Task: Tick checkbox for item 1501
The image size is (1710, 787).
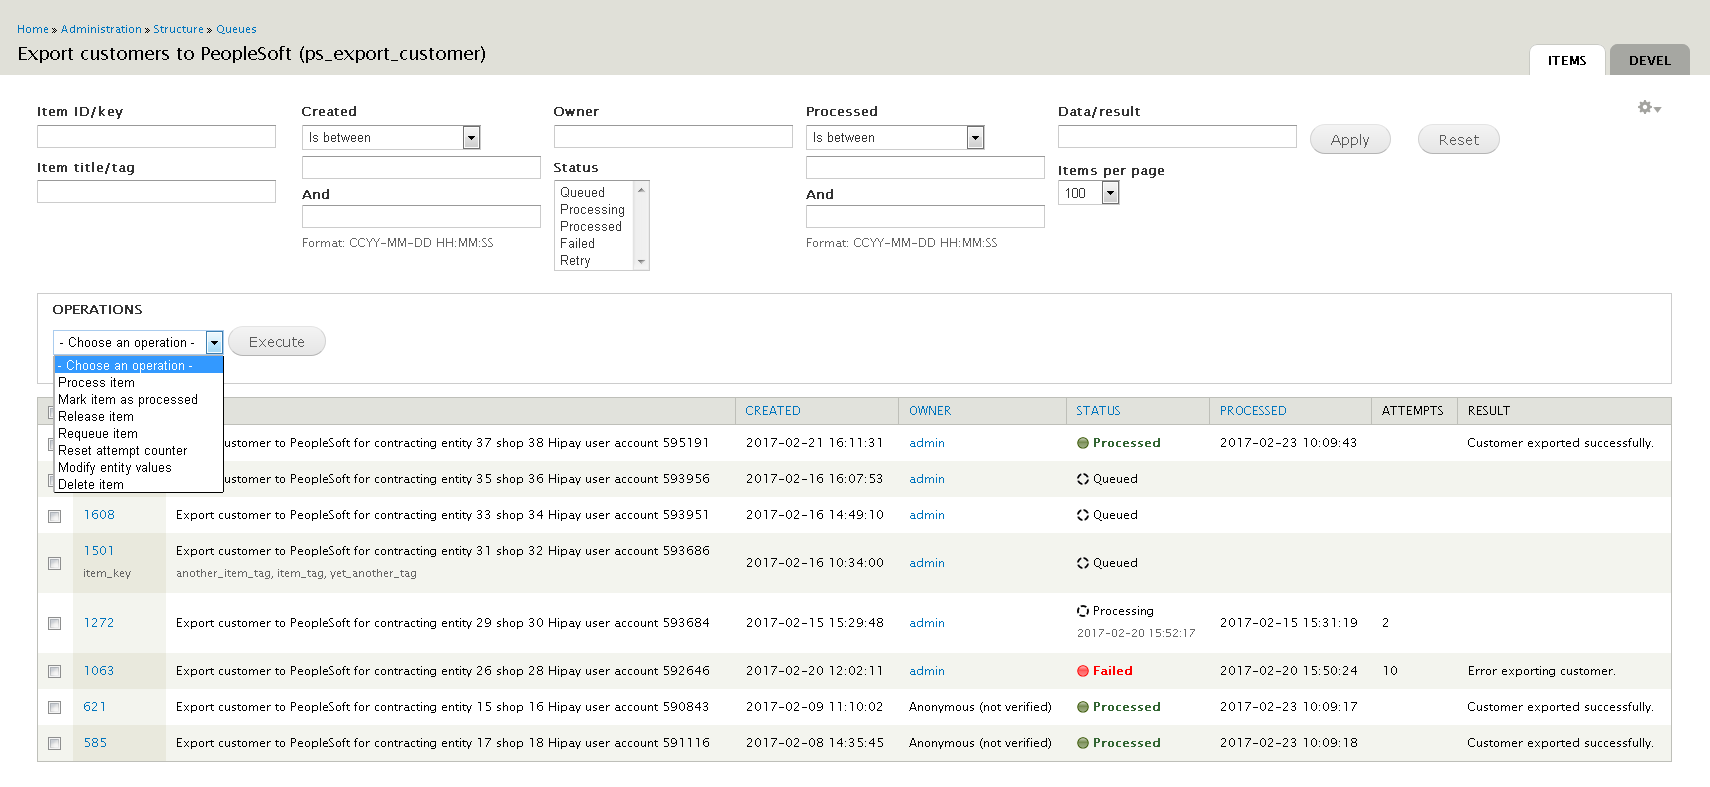Action: (x=54, y=564)
